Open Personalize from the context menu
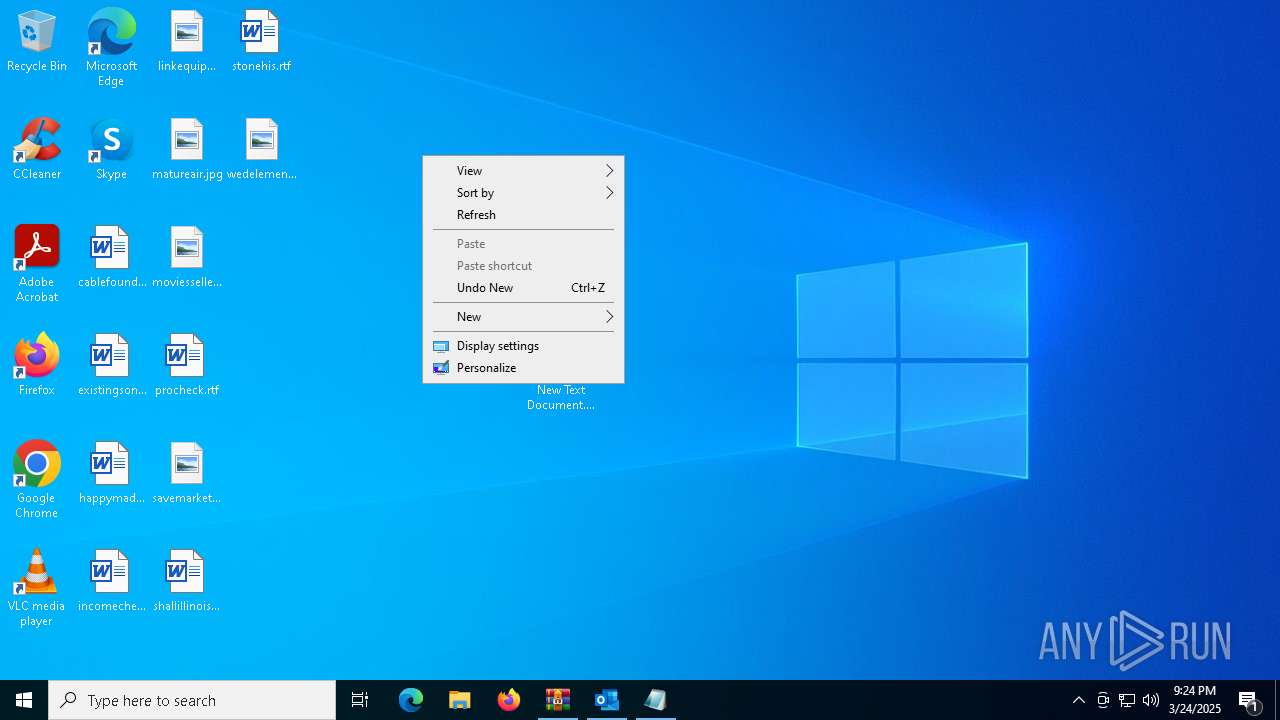The width and height of the screenshot is (1280, 720). 523,368
